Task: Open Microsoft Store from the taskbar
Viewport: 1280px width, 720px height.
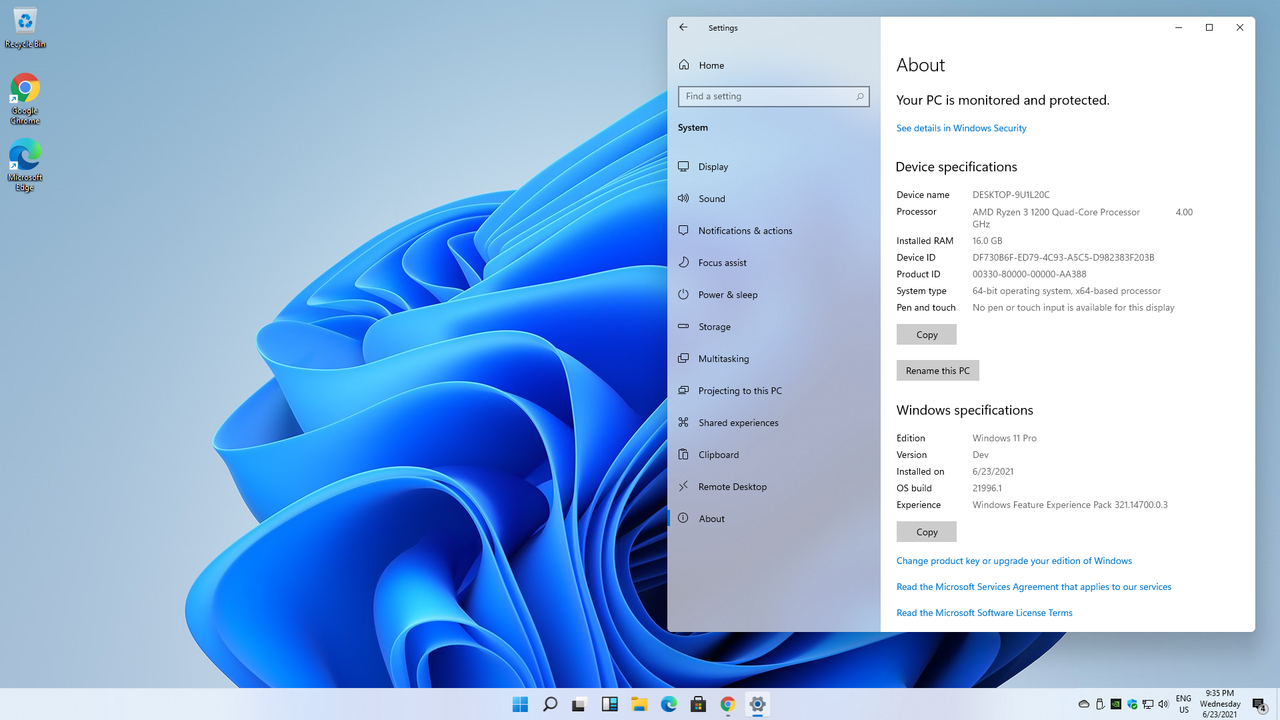Action: click(x=698, y=704)
